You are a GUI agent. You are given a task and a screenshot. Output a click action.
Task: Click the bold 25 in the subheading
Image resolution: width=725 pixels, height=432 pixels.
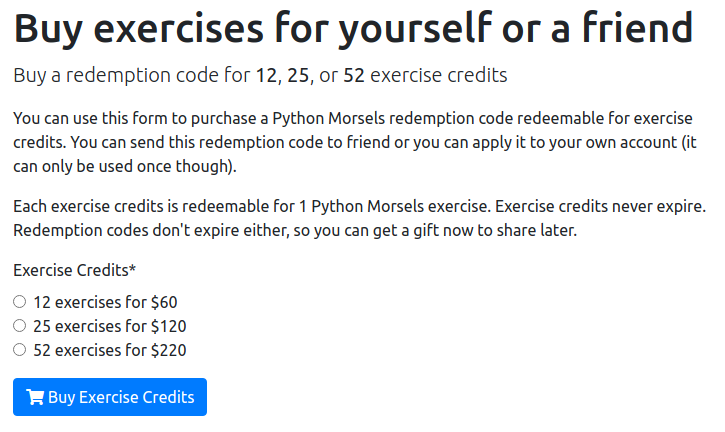tap(298, 75)
